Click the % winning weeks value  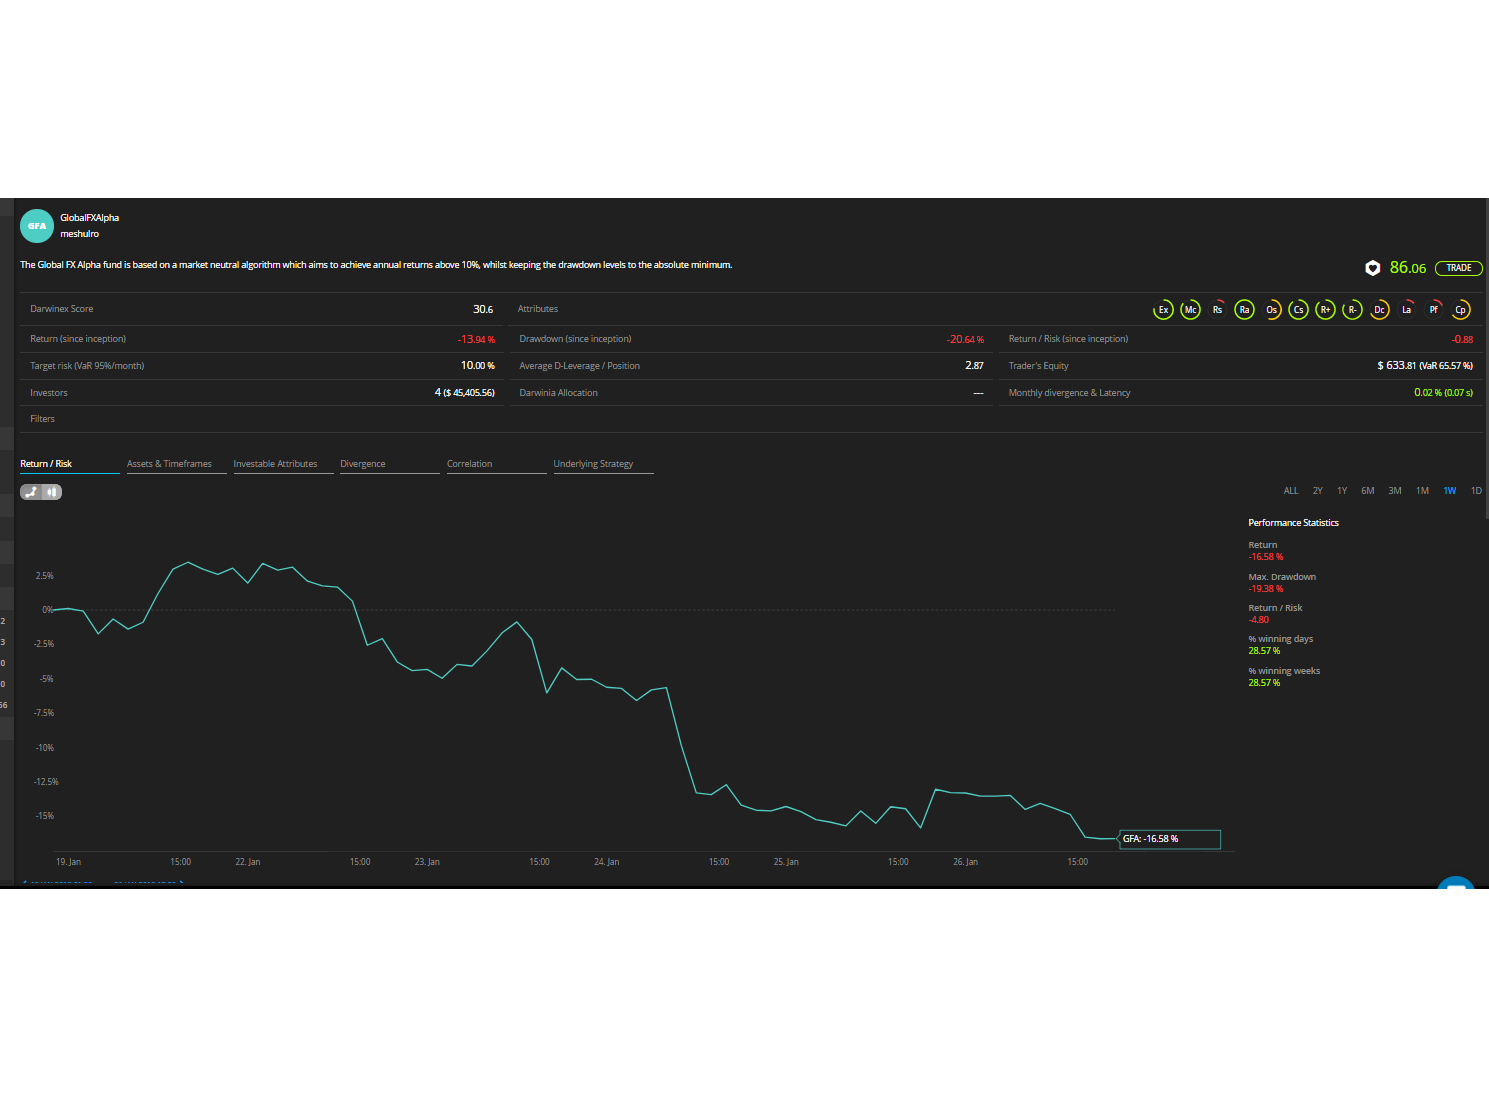pyautogui.click(x=1264, y=683)
